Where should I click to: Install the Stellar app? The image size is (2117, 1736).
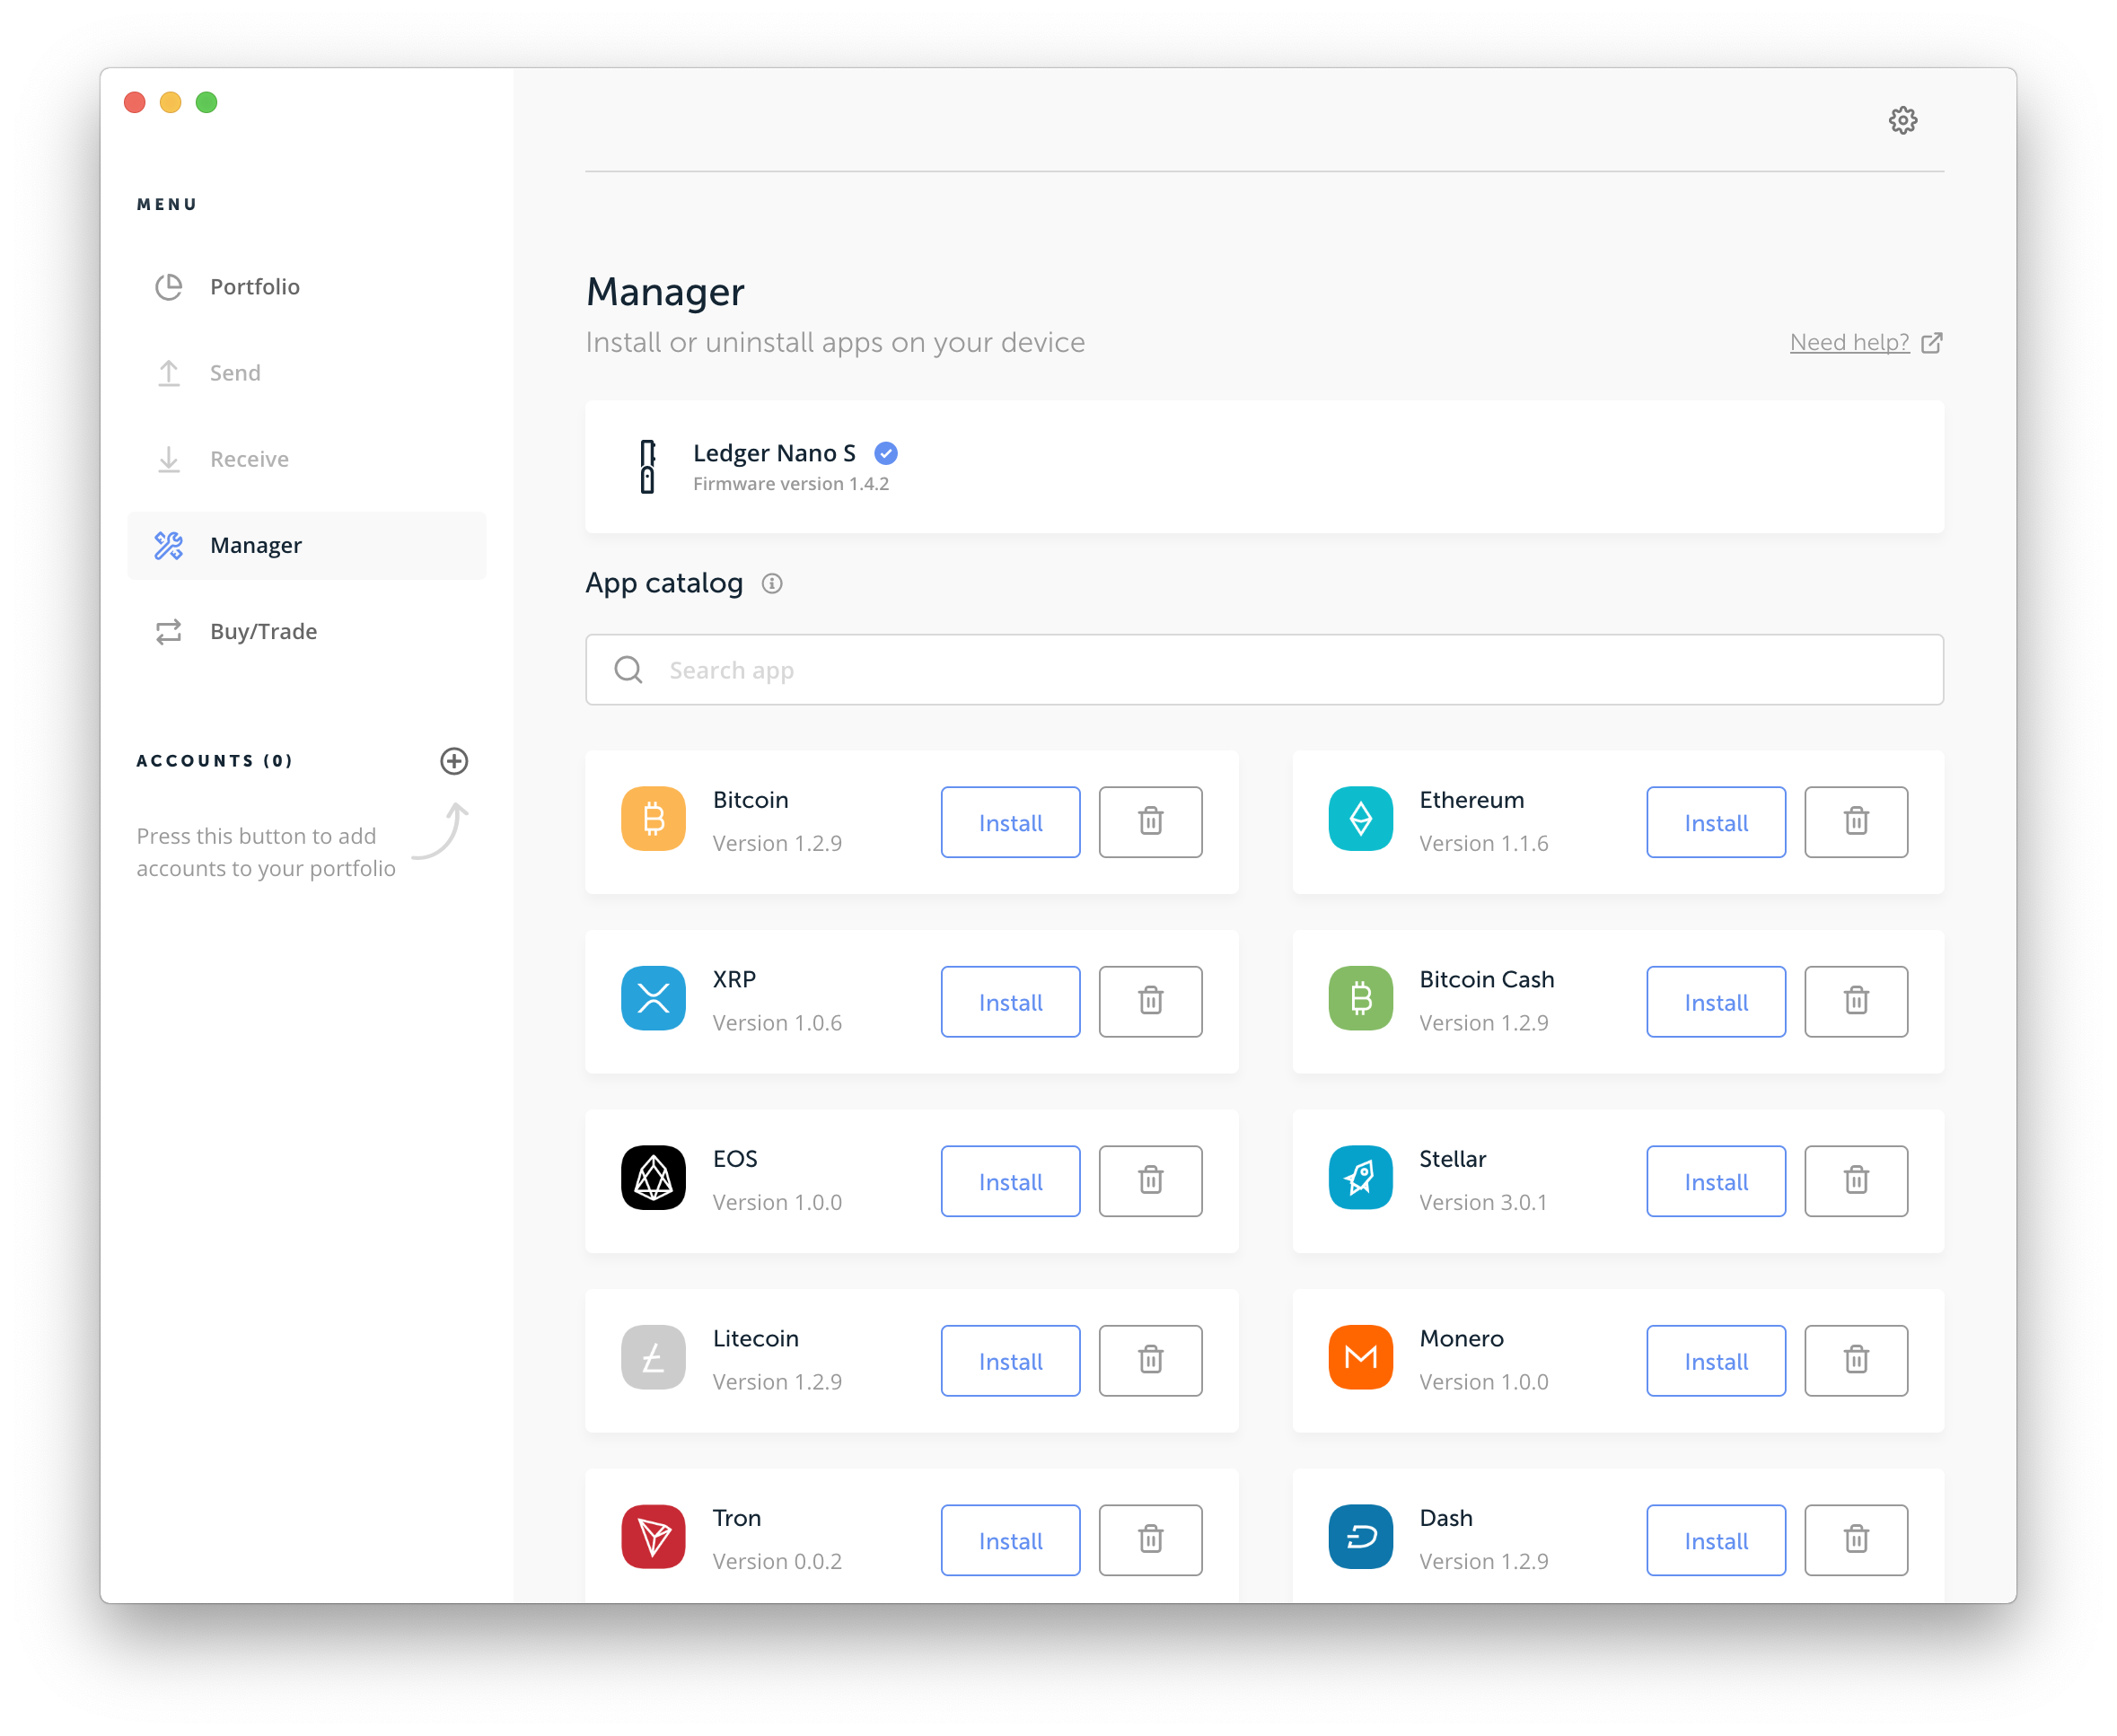(1715, 1181)
